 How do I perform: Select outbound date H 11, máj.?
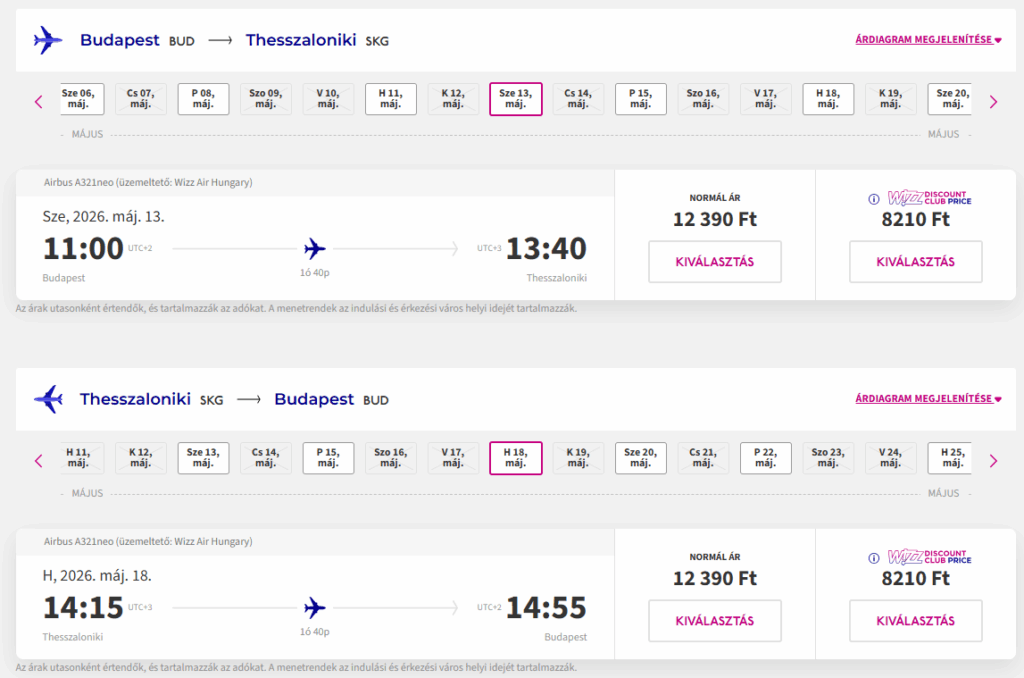390,99
